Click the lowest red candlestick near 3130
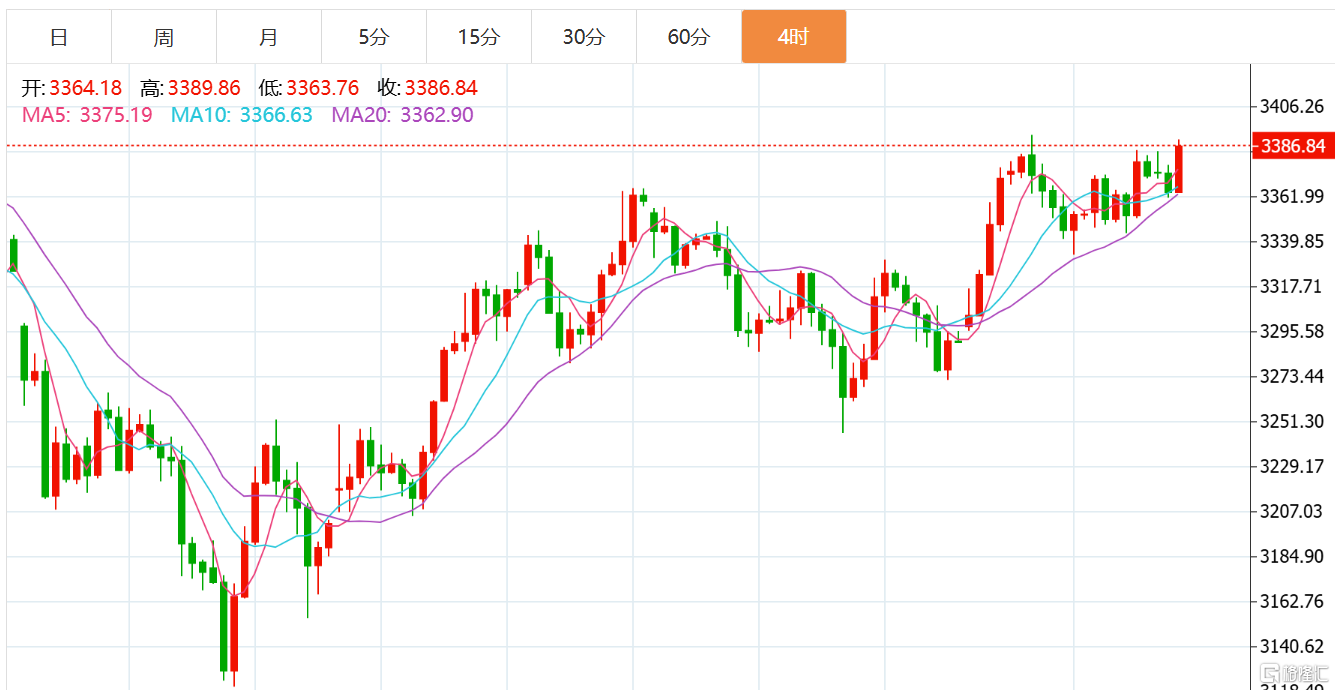The width and height of the screenshot is (1335, 690). tap(234, 633)
